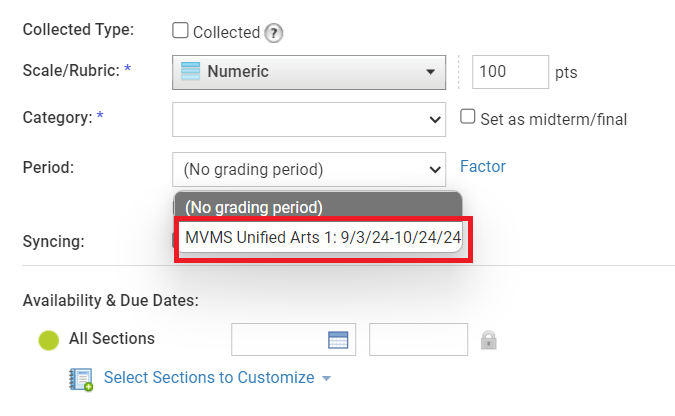Screen dimensions: 675x416
Task: Click the All Sections label
Action: pos(111,339)
